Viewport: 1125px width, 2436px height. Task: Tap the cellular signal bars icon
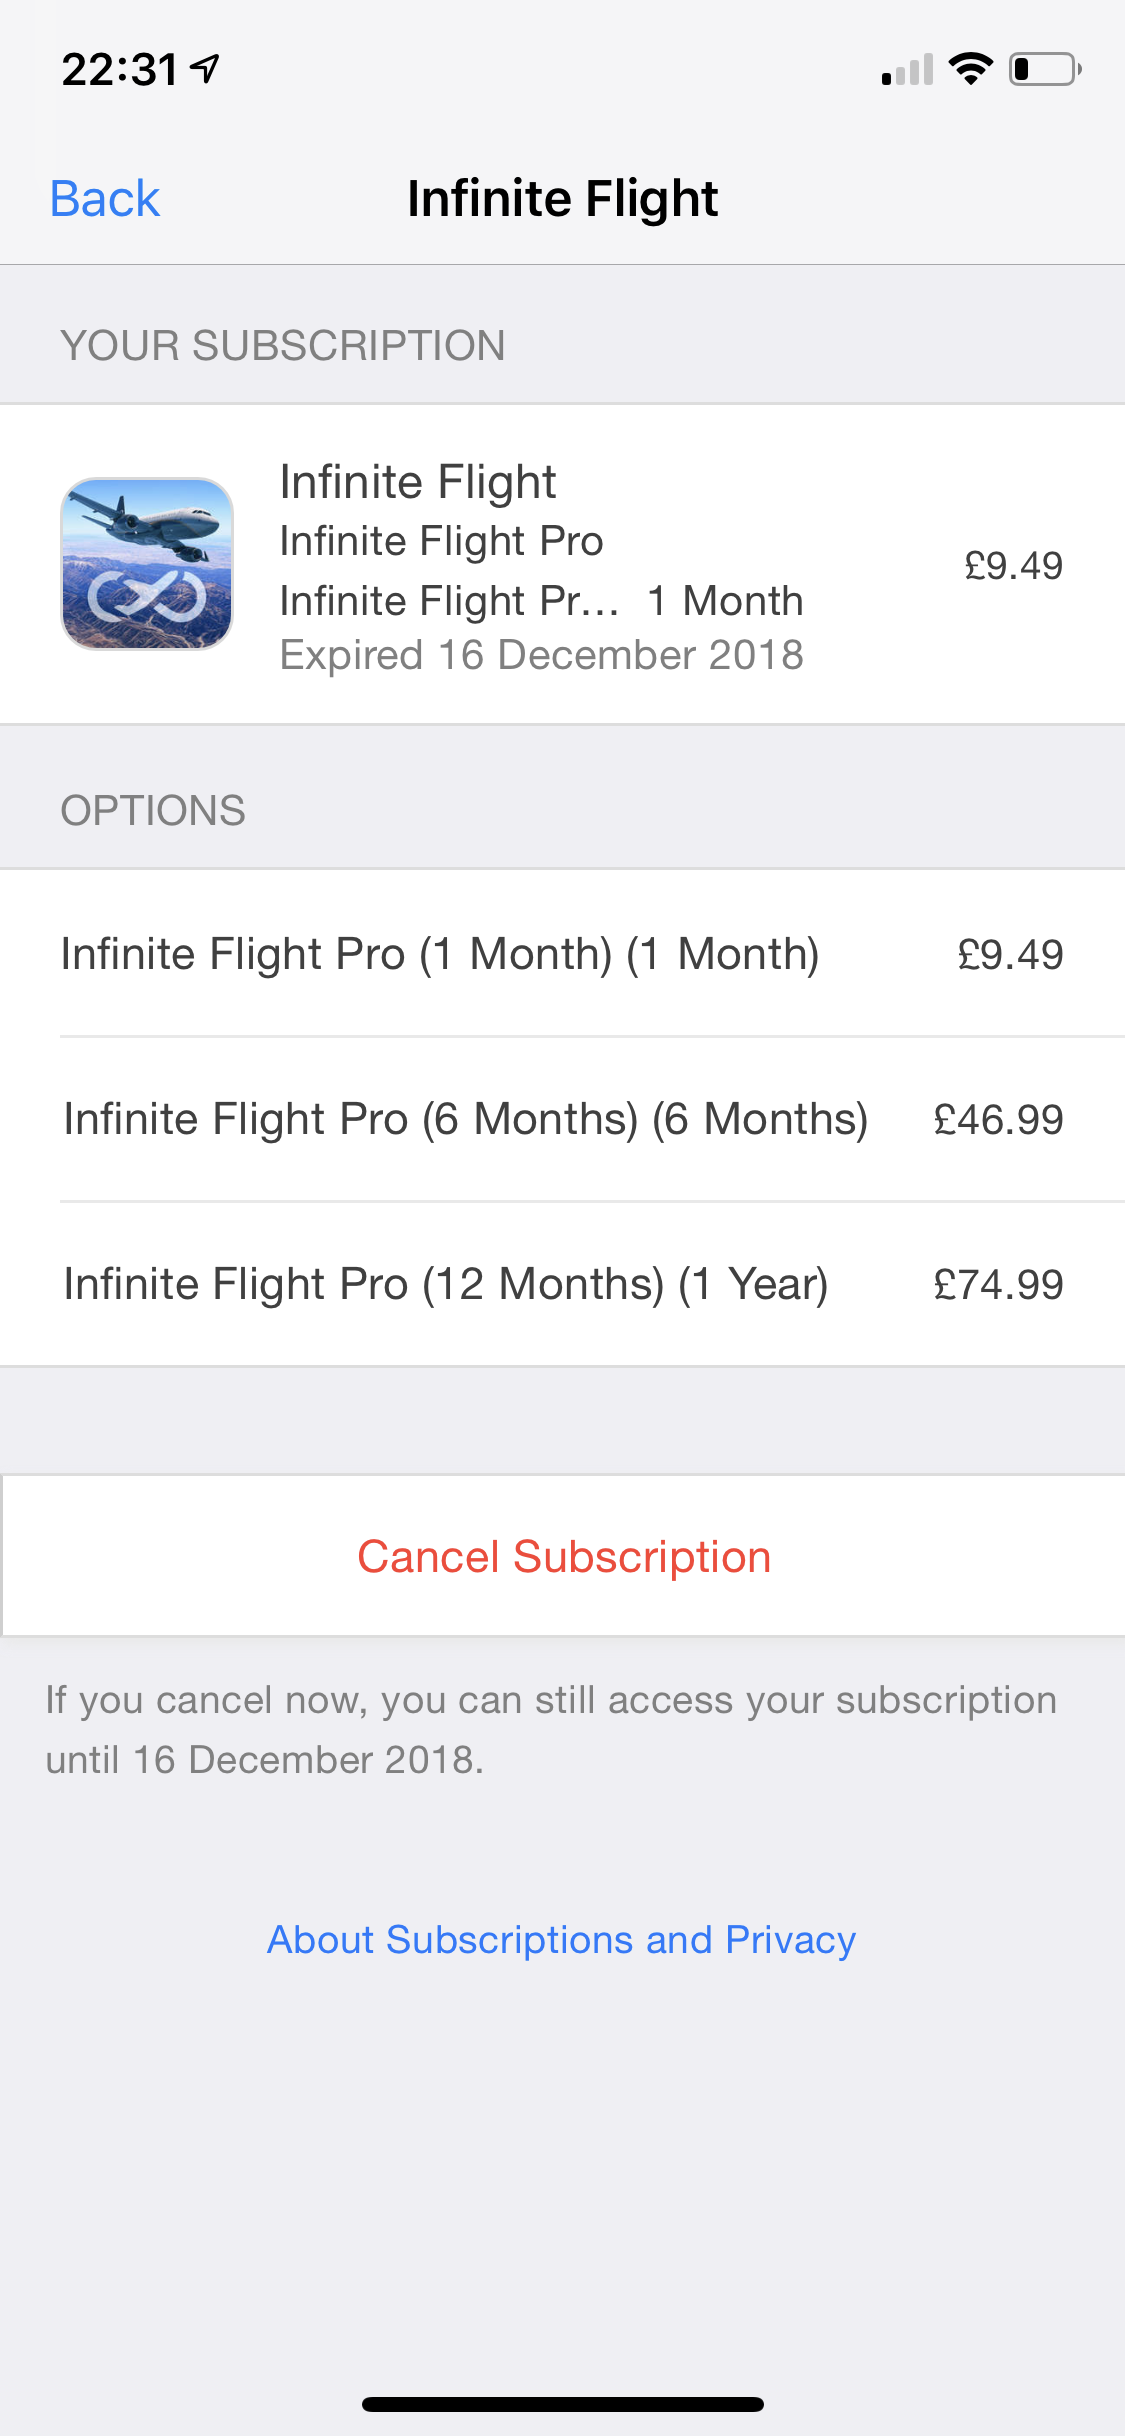[x=907, y=70]
